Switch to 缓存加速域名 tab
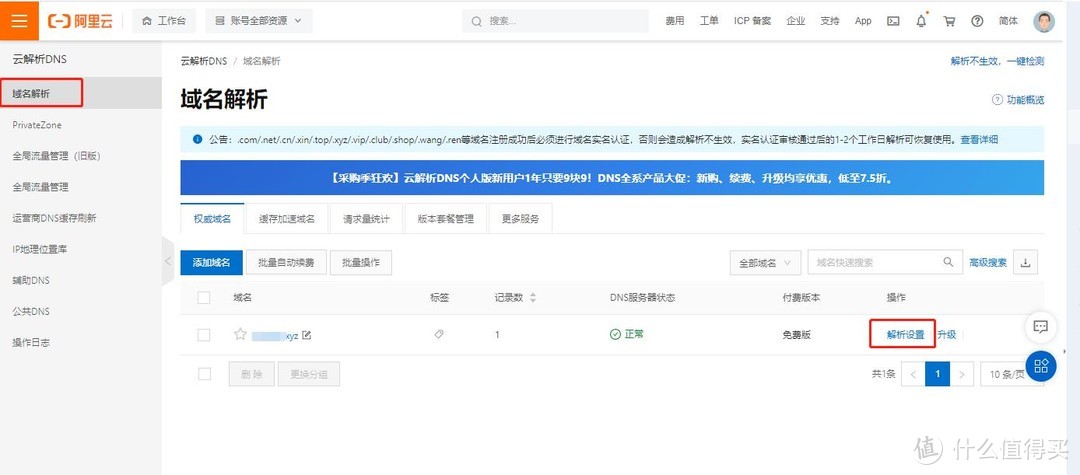Image resolution: width=1080 pixels, height=475 pixels. coord(287,219)
